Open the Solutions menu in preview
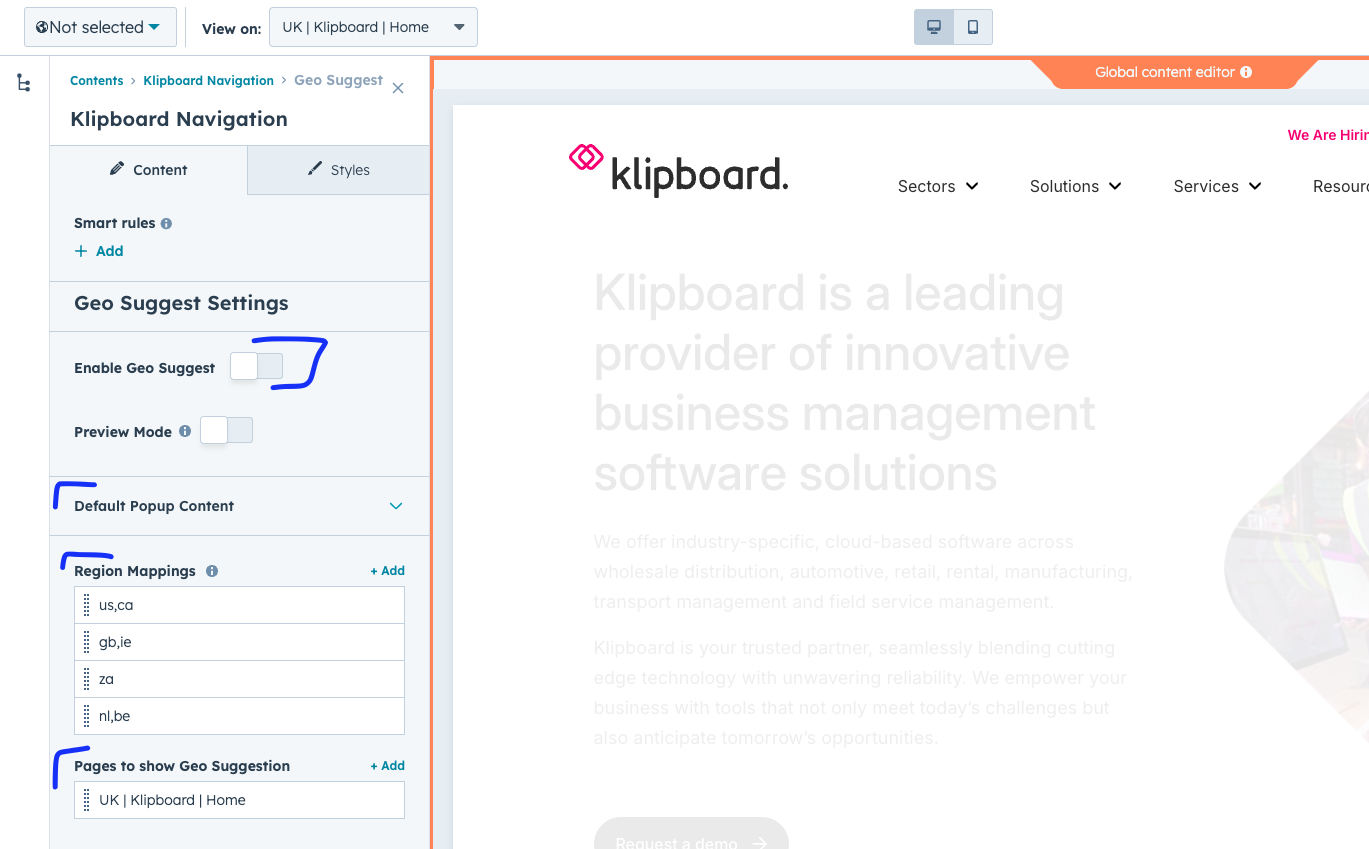The width and height of the screenshot is (1369, 849). [1076, 186]
